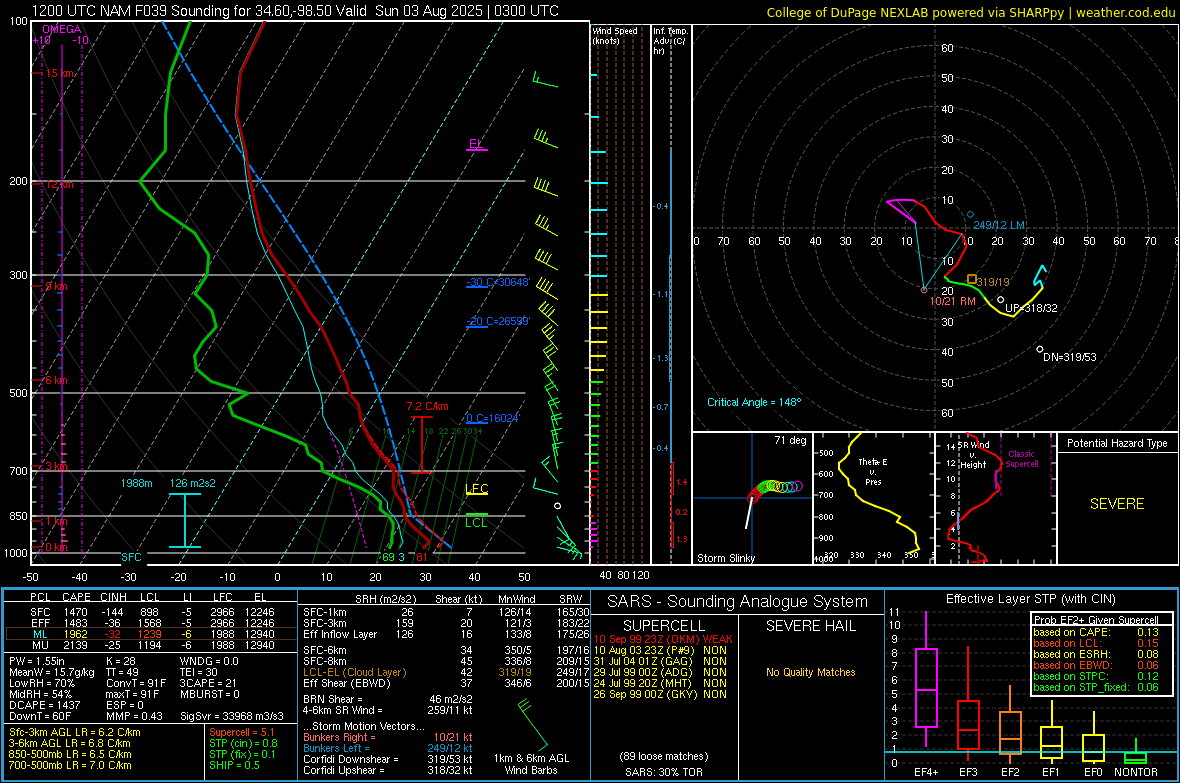Click the 71 deg slinky value

pos(790,440)
